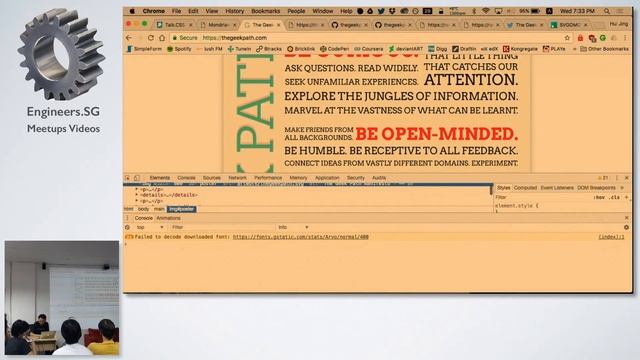Click the DevTools warnings count badge
The width and height of the screenshot is (640, 360).
(x=603, y=178)
